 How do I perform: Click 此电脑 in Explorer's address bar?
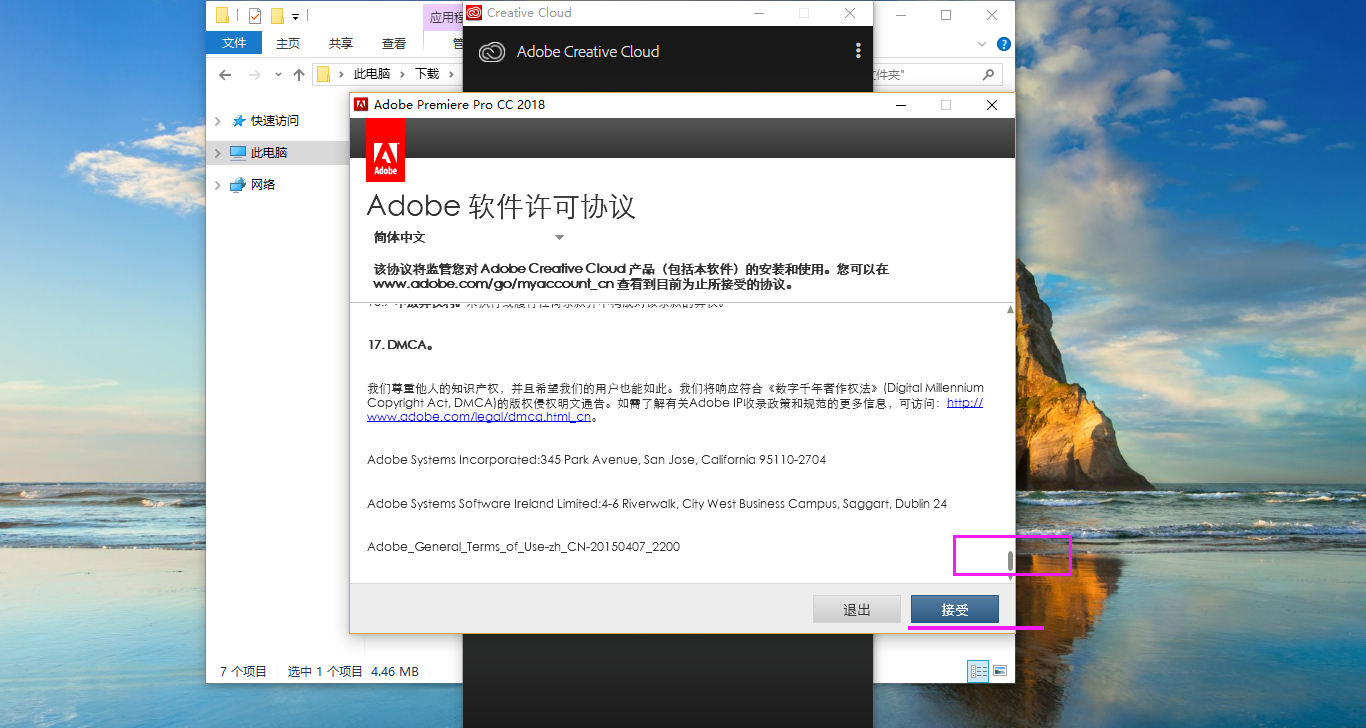pyautogui.click(x=372, y=74)
